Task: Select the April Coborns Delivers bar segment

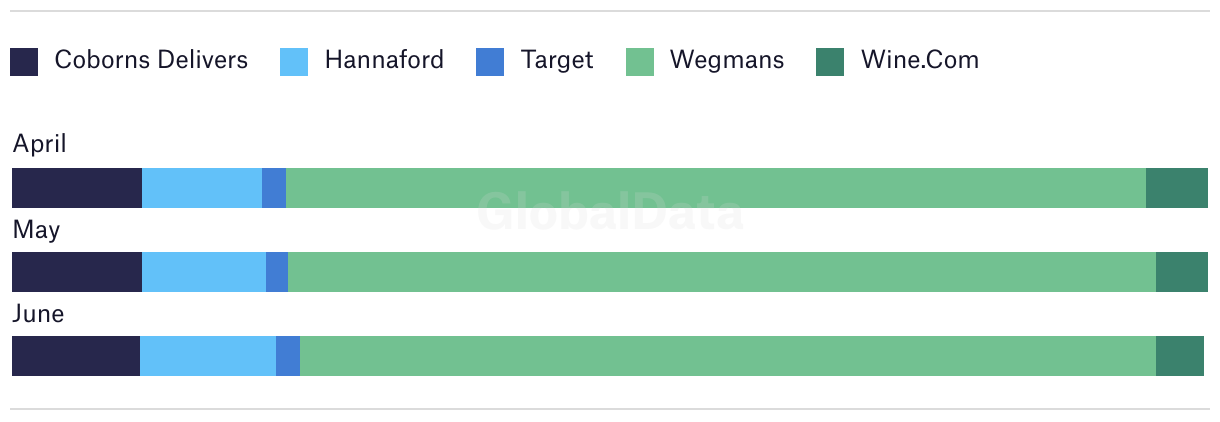Action: (77, 188)
